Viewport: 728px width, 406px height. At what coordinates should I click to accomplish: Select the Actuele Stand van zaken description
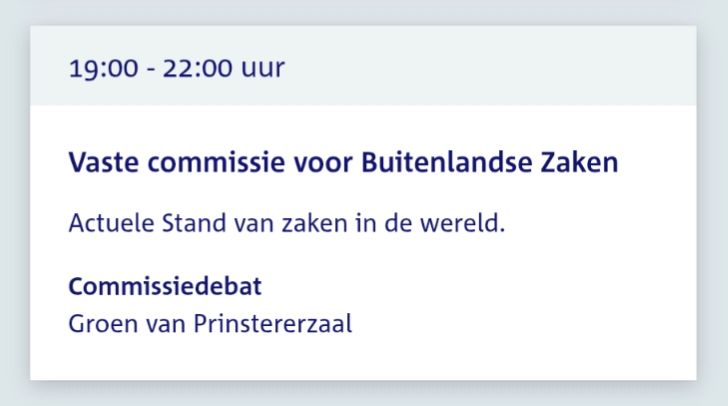pos(287,223)
